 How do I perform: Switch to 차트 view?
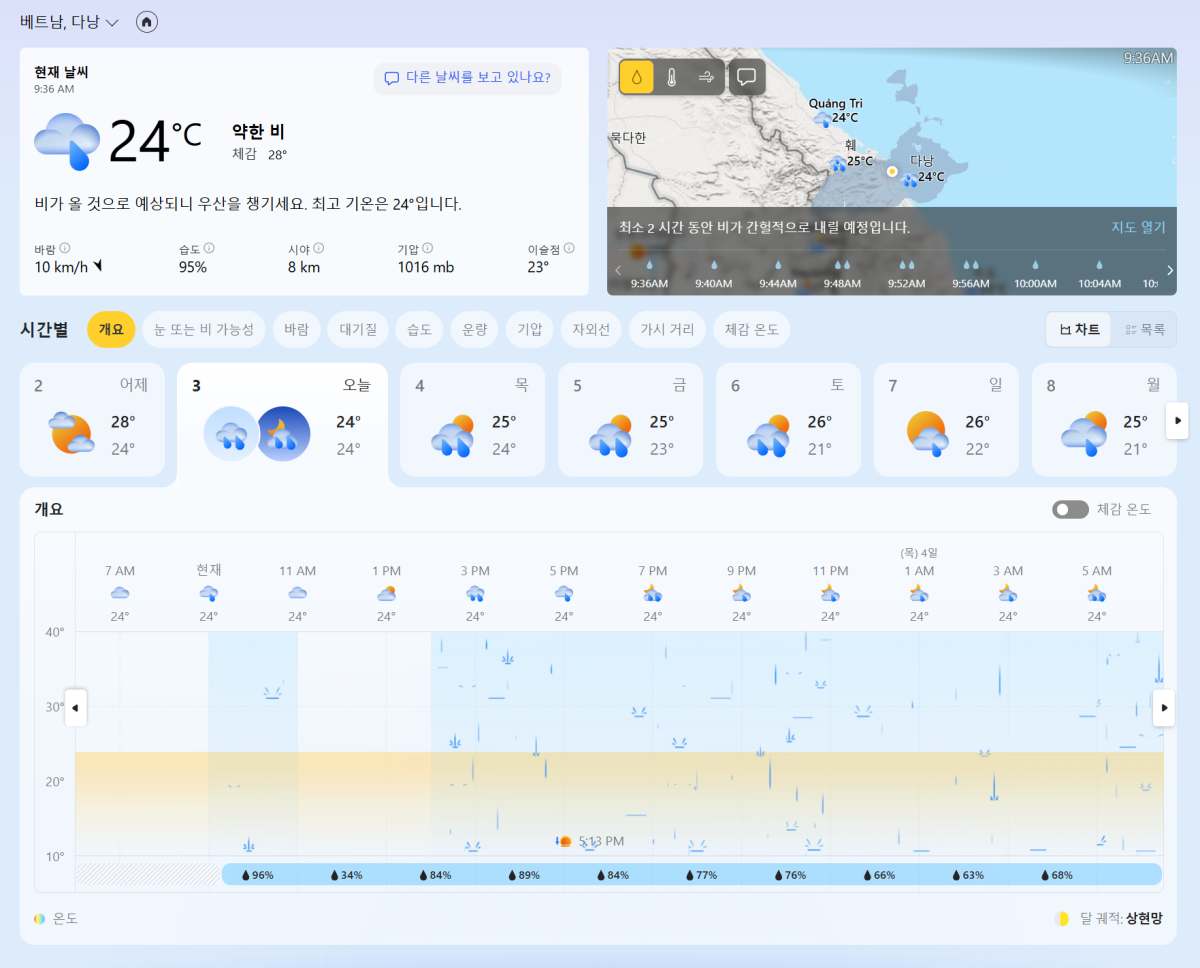pos(1079,329)
